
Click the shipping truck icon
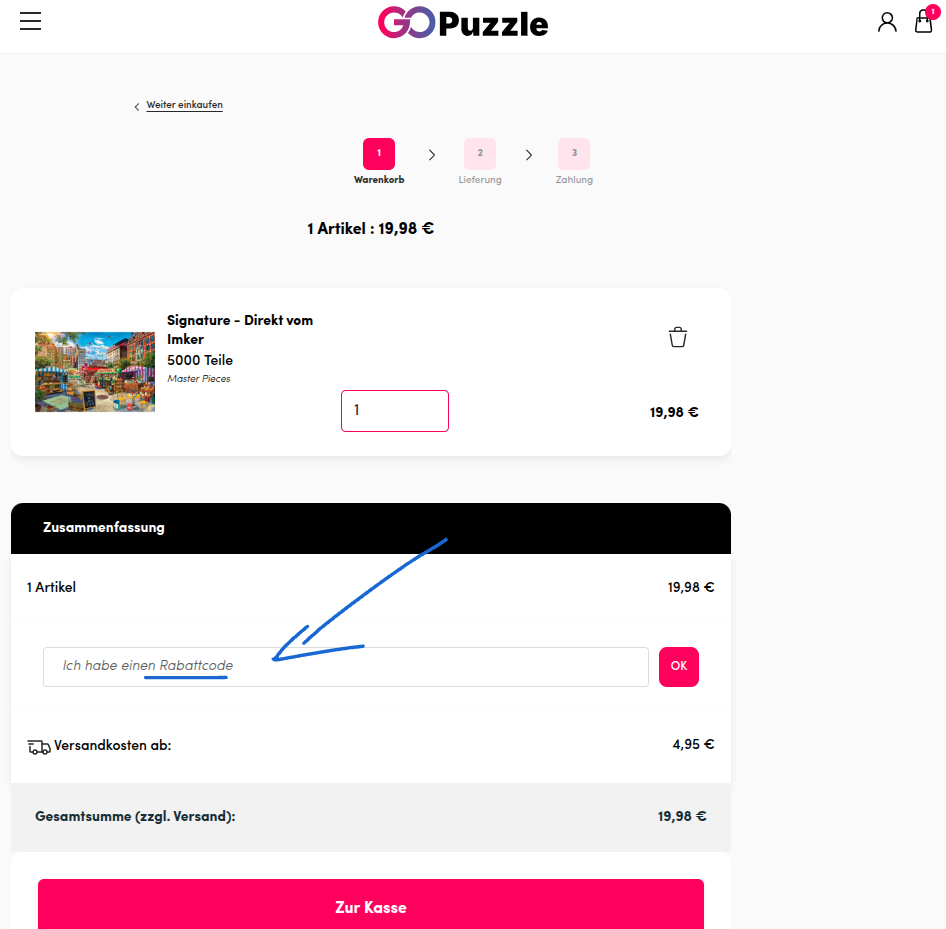pyautogui.click(x=37, y=745)
